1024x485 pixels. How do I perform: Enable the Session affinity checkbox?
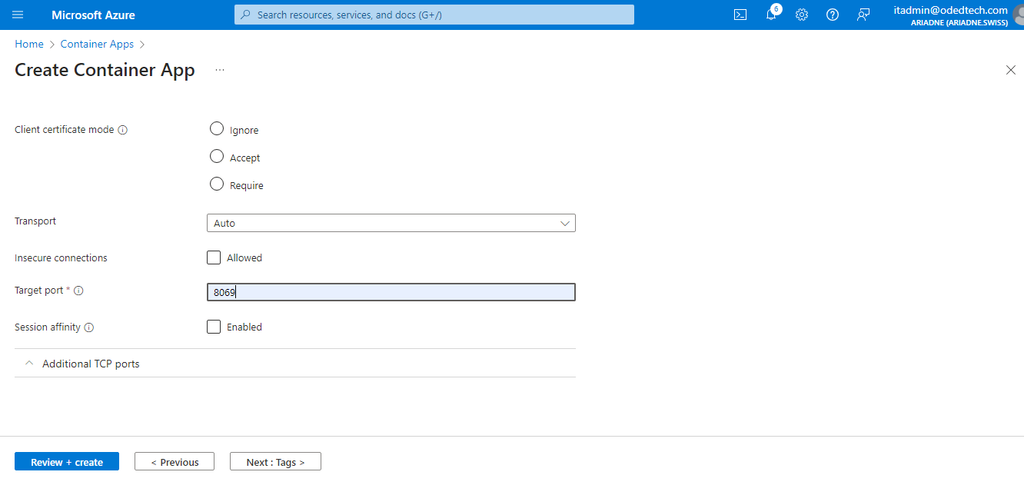[214, 327]
